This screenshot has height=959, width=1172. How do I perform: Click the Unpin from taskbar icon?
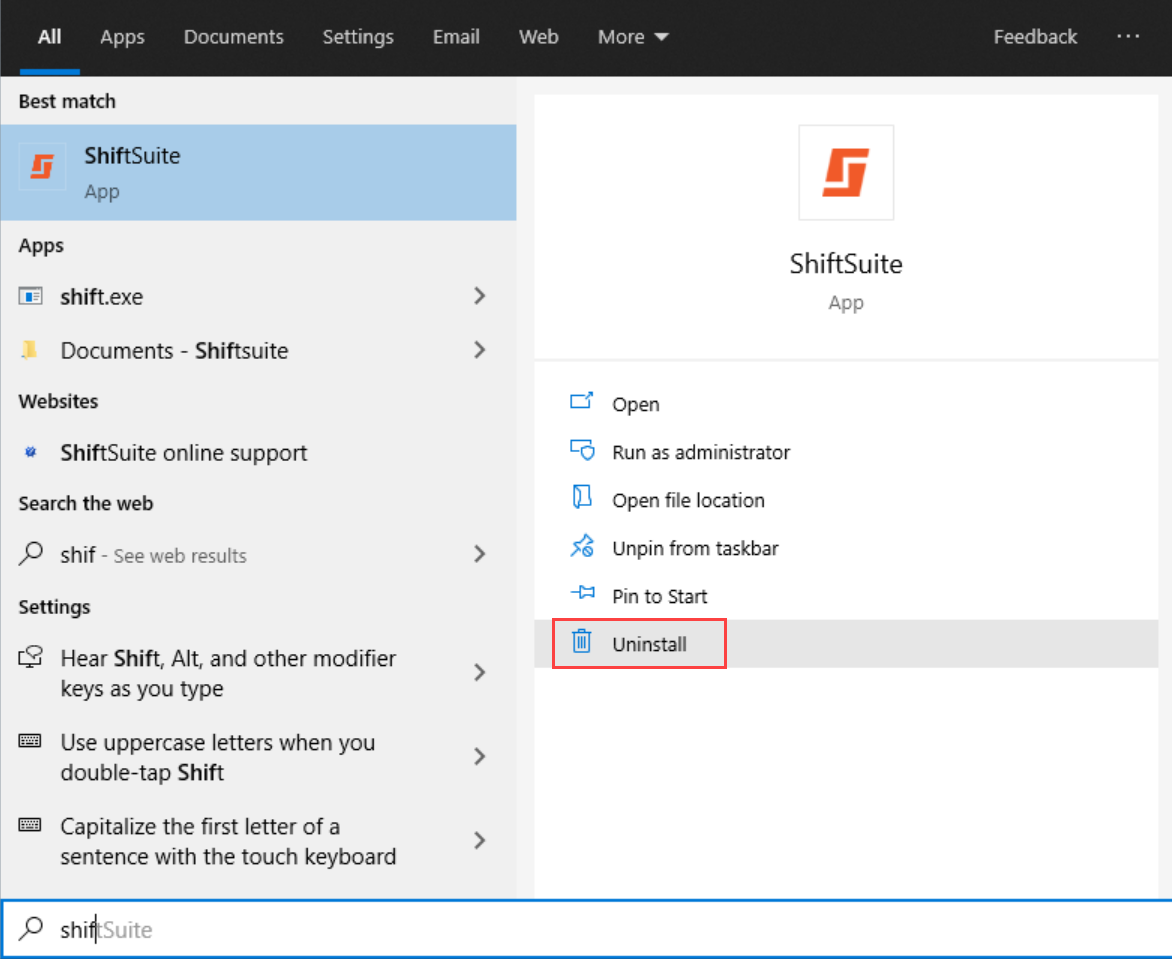[582, 546]
